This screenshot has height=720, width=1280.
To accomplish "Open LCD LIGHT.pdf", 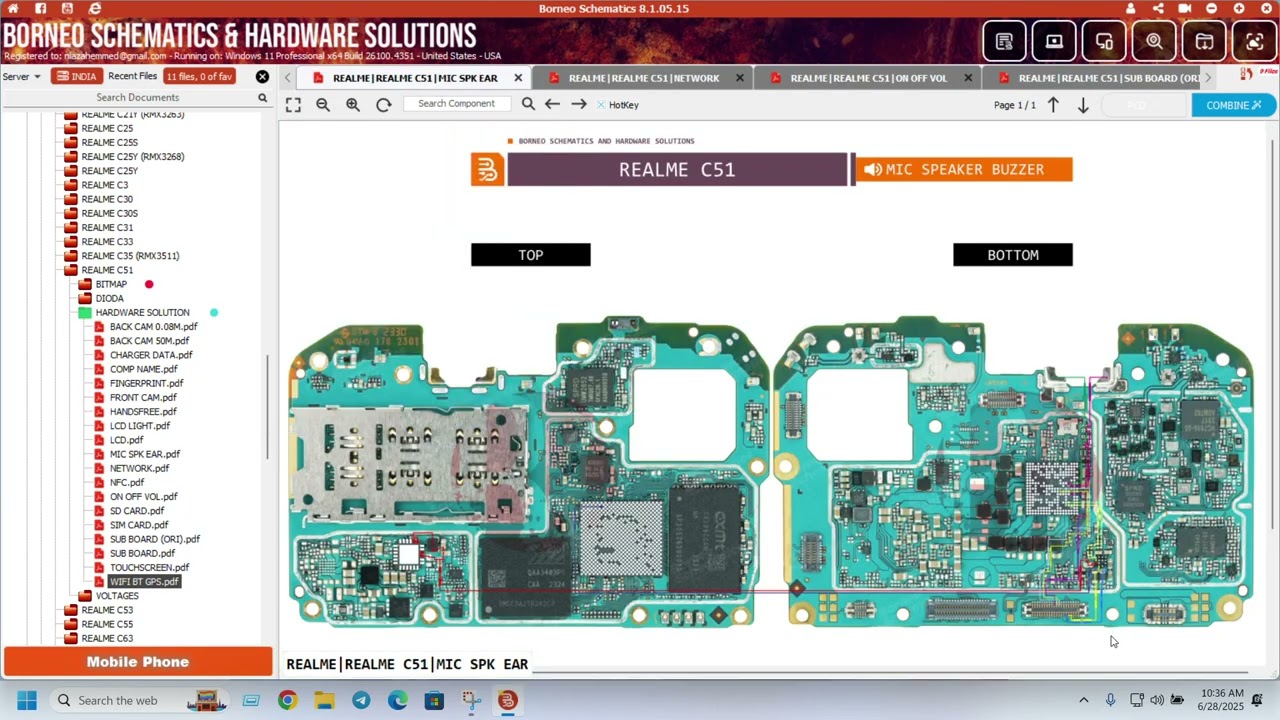I will 140,426.
